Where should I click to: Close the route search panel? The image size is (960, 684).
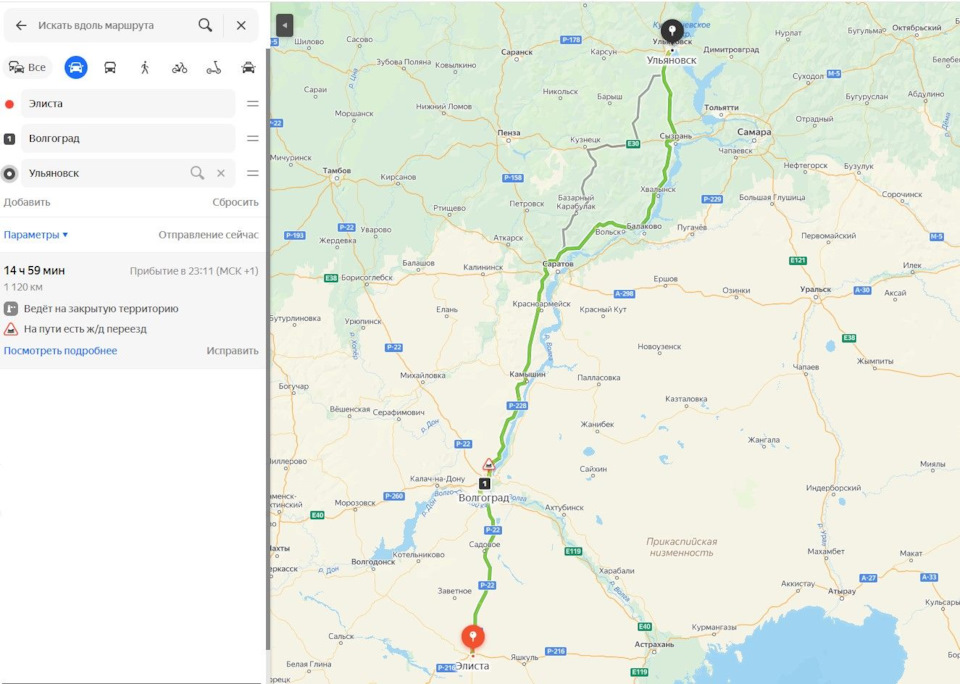pyautogui.click(x=241, y=25)
